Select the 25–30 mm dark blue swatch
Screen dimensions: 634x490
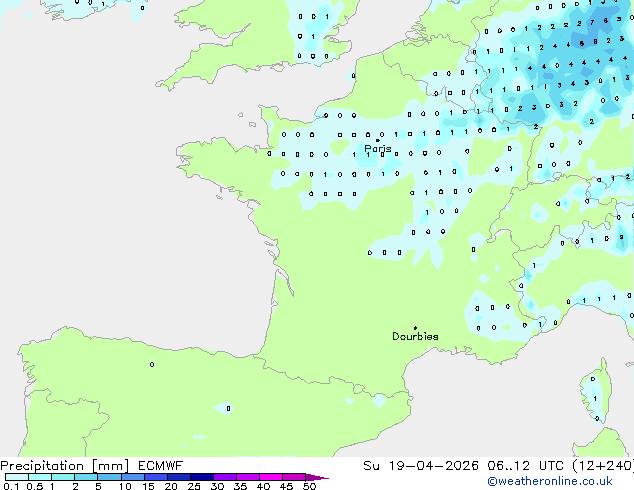[x=201, y=477]
